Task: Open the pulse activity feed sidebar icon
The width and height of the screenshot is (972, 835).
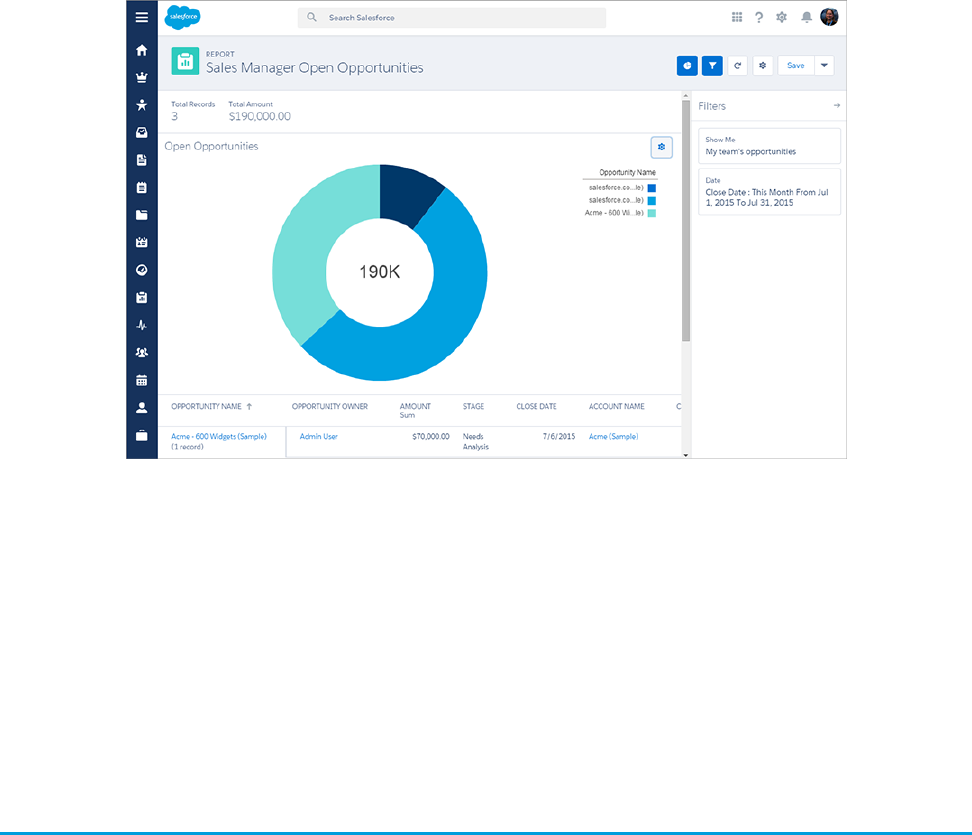Action: coord(141,325)
